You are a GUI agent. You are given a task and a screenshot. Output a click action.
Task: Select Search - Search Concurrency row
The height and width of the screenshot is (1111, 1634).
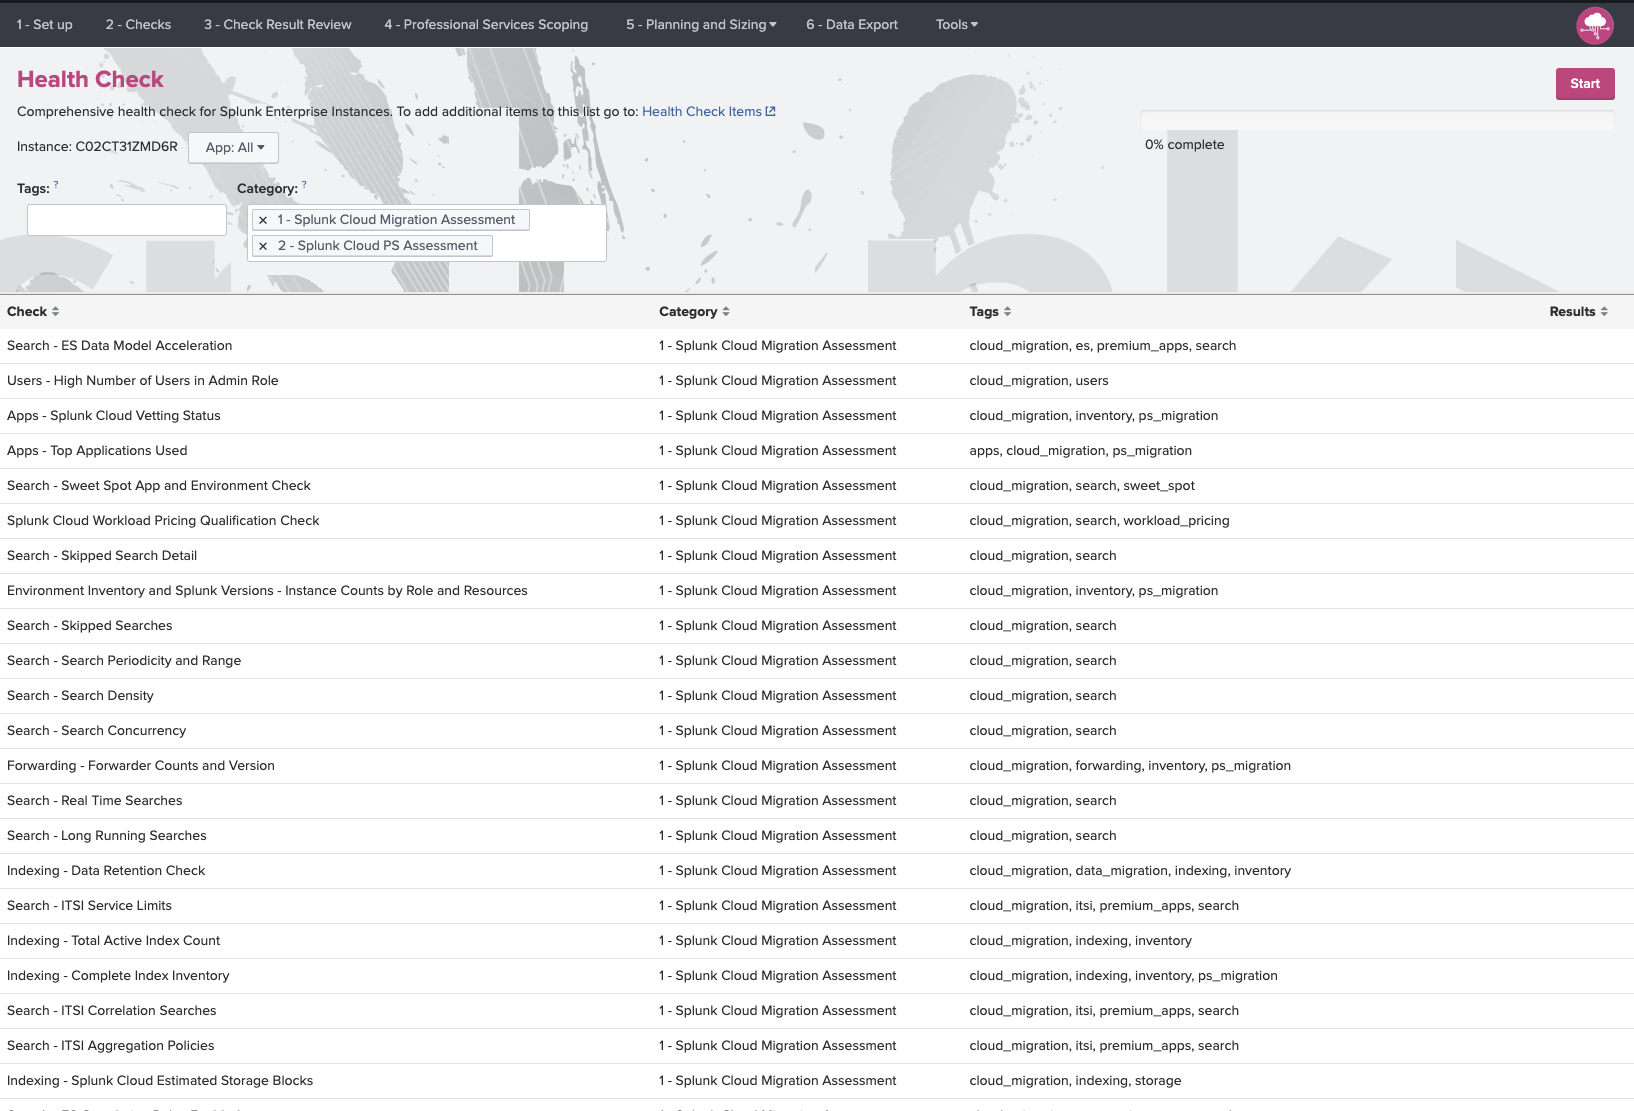pos(817,731)
